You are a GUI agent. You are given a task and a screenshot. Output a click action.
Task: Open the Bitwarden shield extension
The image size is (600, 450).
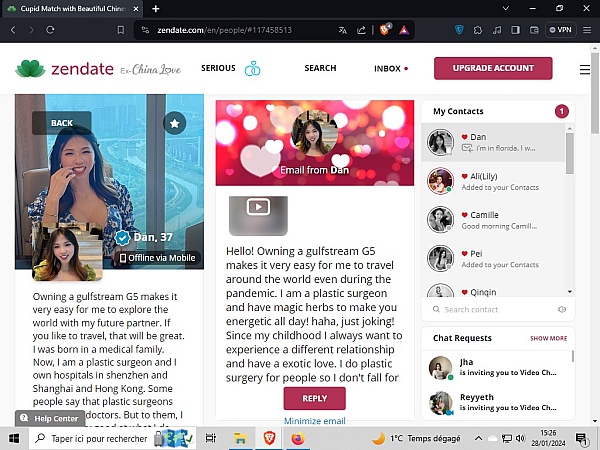459,30
